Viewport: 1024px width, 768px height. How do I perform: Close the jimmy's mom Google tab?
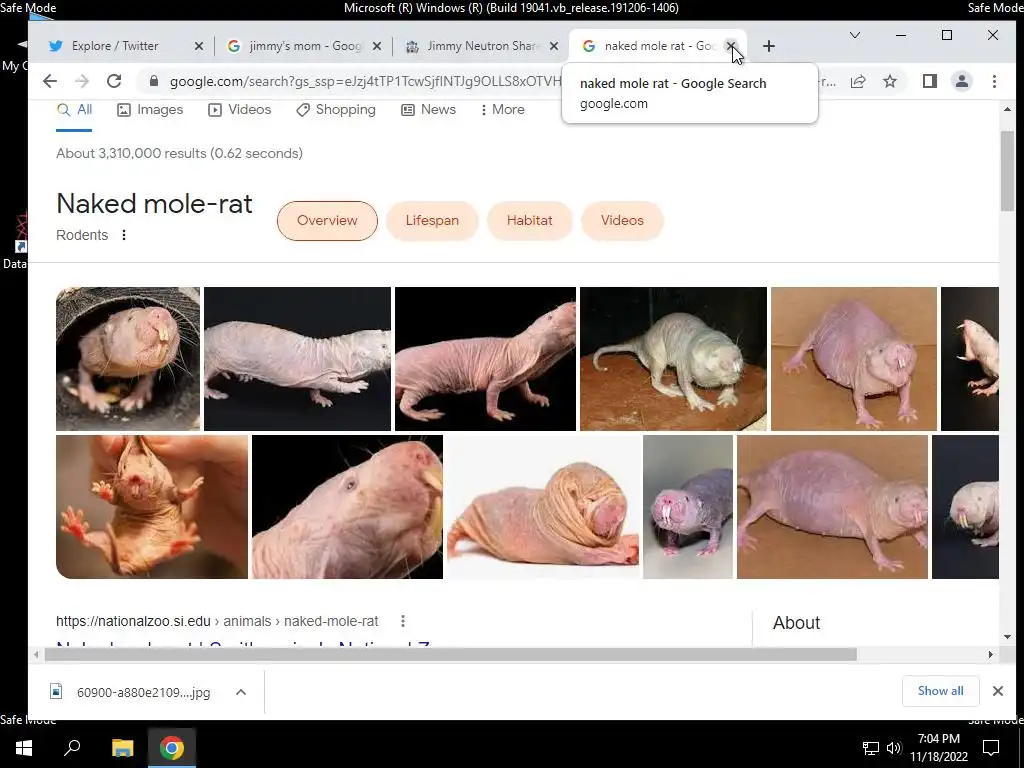click(x=377, y=46)
